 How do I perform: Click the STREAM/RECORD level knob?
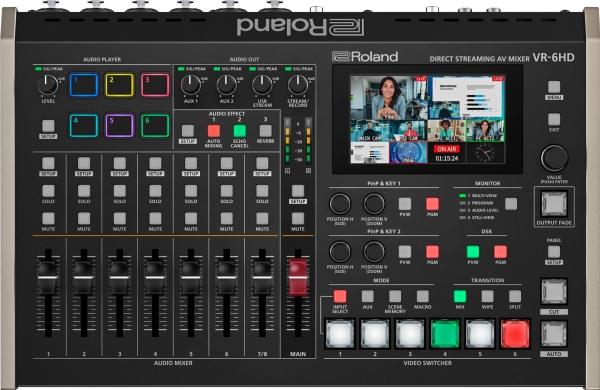(298, 85)
